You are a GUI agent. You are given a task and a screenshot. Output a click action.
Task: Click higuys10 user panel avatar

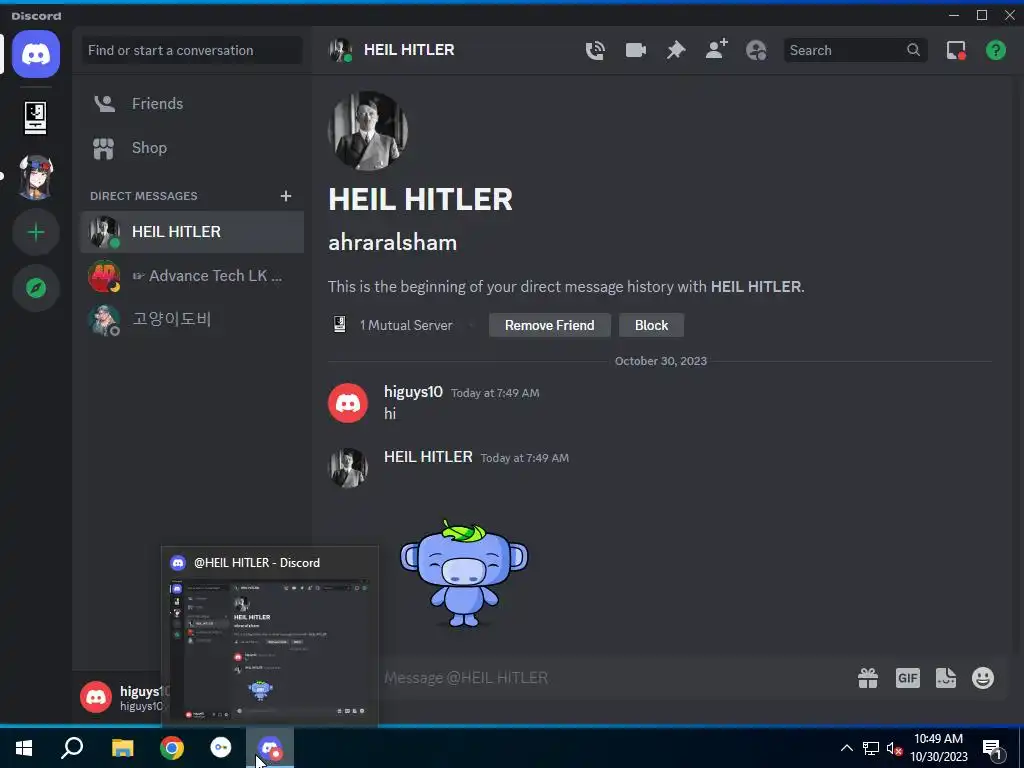pyautogui.click(x=96, y=697)
